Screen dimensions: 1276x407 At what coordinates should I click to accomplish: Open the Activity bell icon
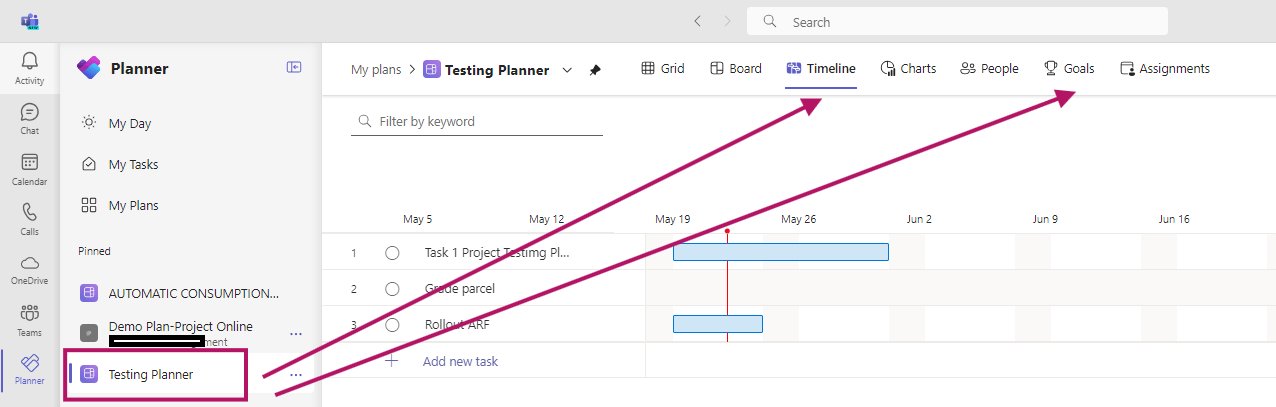click(x=29, y=67)
